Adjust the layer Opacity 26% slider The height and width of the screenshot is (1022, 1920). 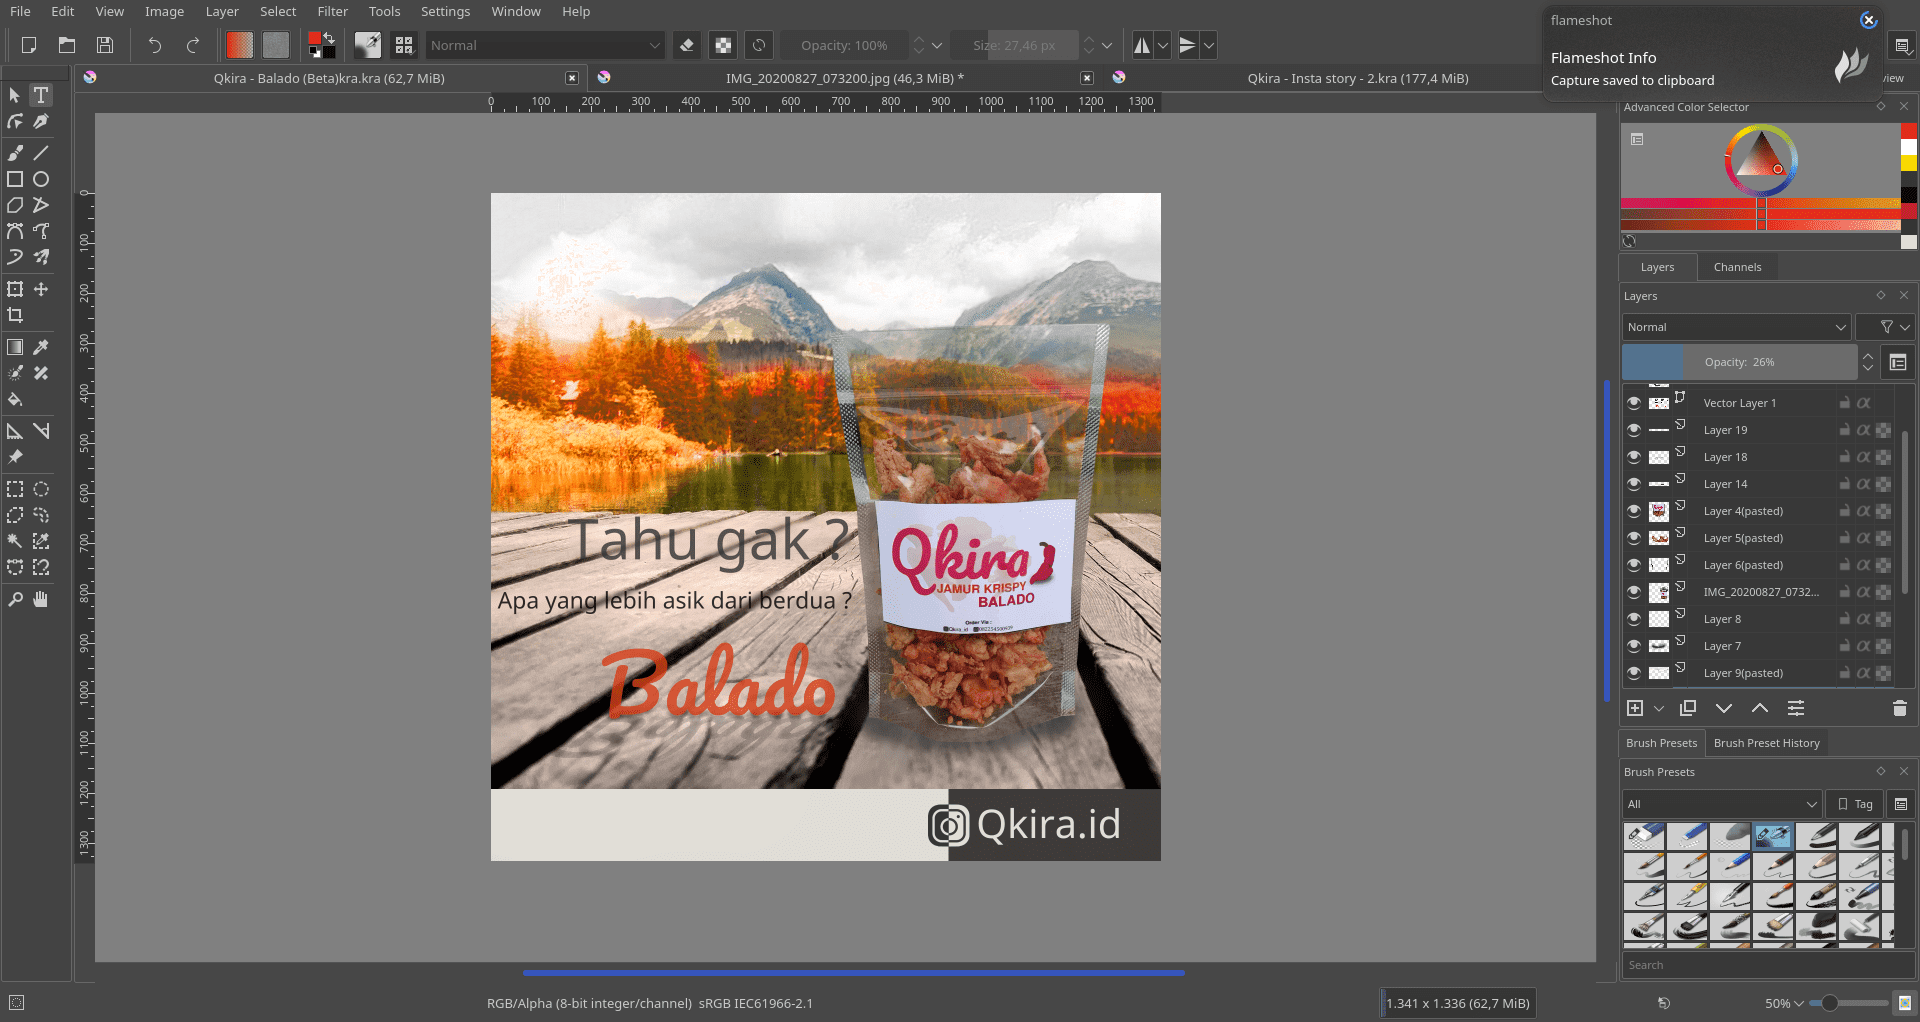point(1739,362)
